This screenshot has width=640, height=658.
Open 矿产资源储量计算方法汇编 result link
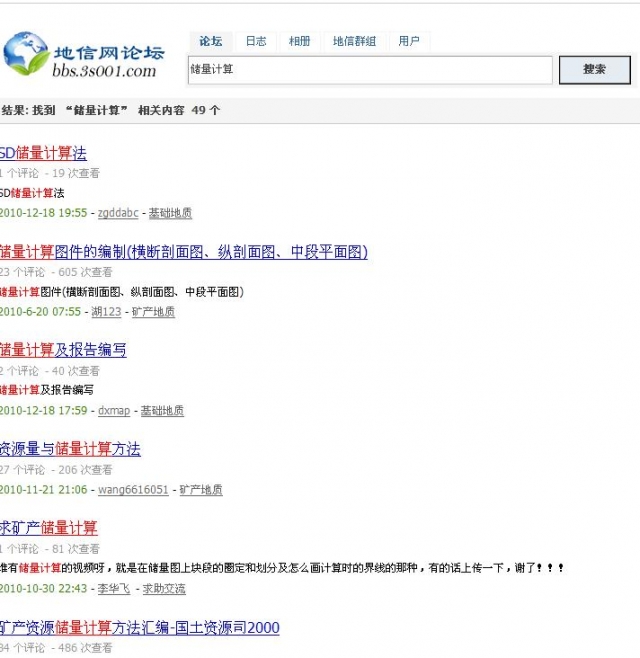(x=139, y=627)
